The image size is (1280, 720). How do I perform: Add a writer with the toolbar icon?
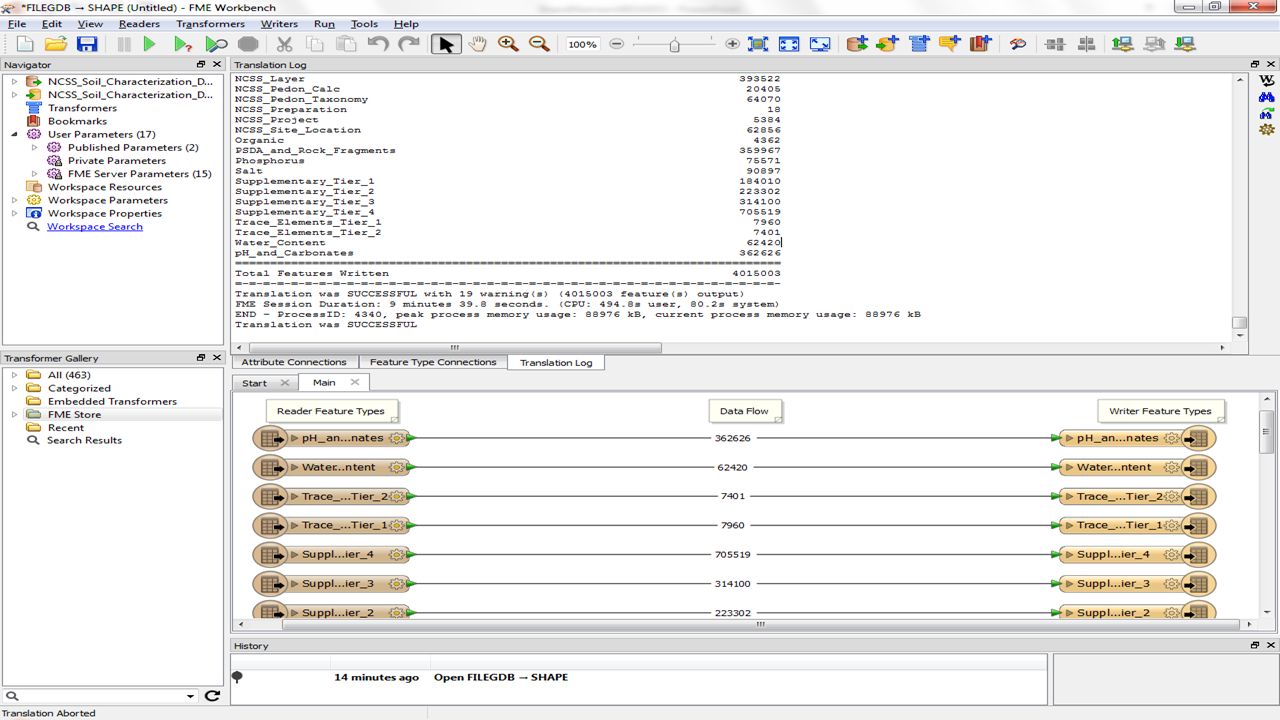click(887, 44)
